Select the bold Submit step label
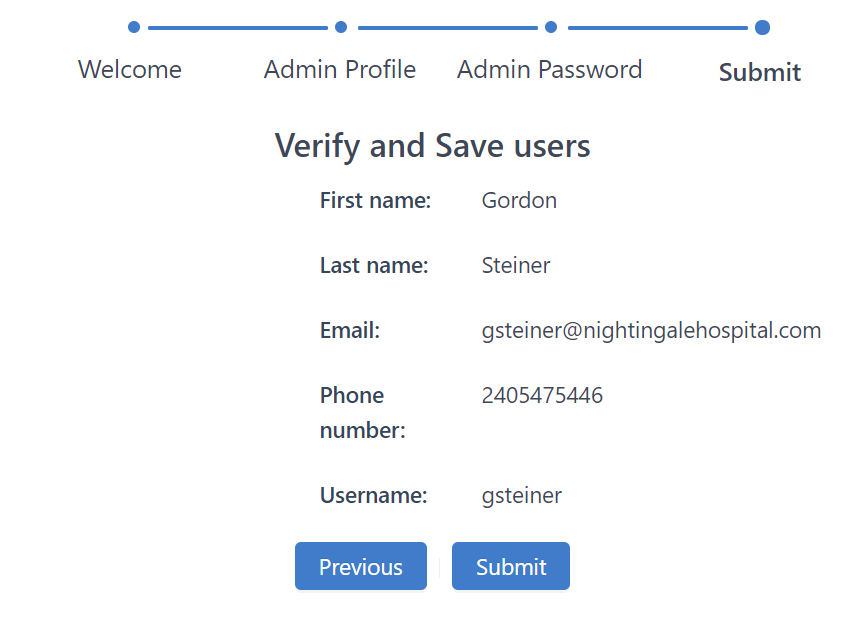 tap(760, 72)
